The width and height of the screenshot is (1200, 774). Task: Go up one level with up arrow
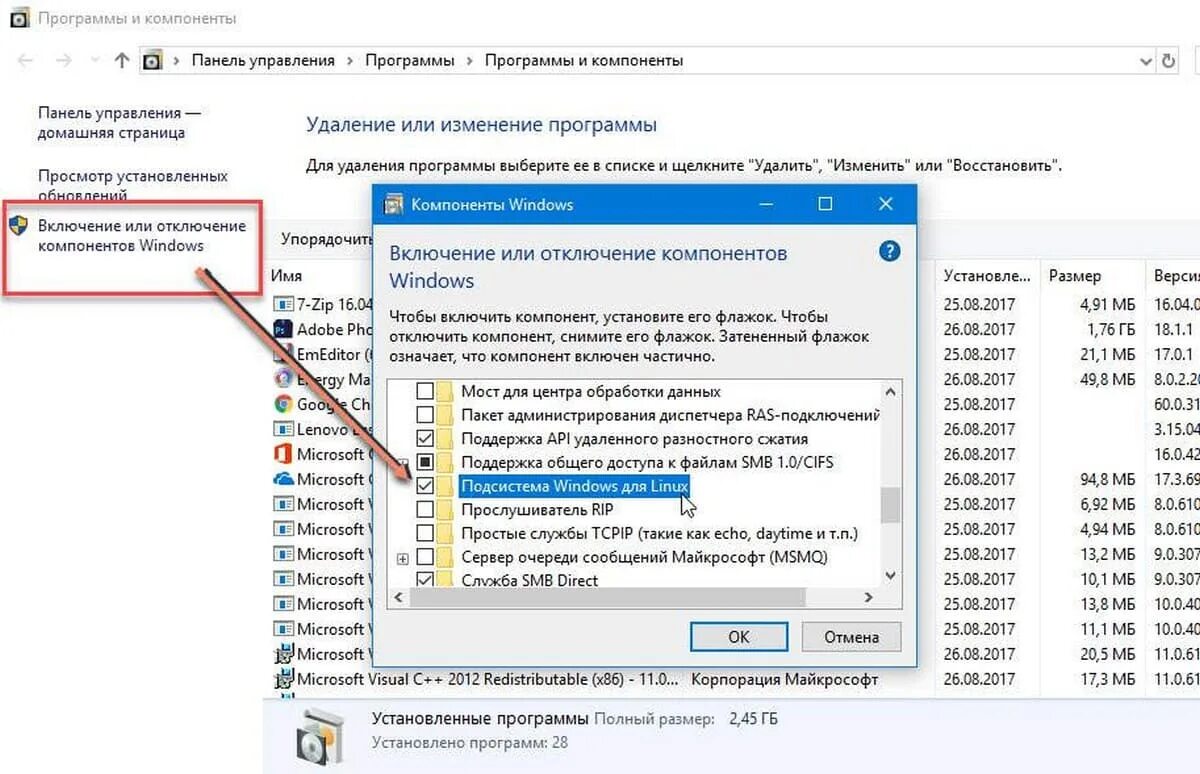tap(122, 60)
